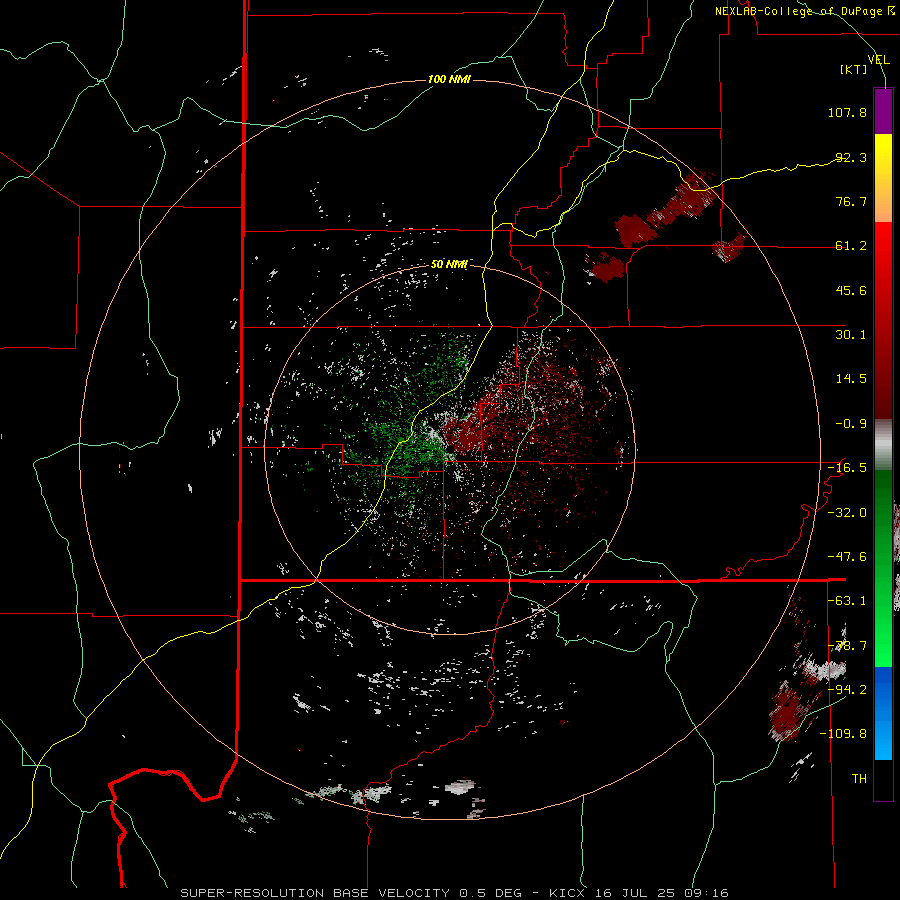This screenshot has width=900, height=900.
Task: Select the 92.3 velocity scale value
Action: pos(851,157)
